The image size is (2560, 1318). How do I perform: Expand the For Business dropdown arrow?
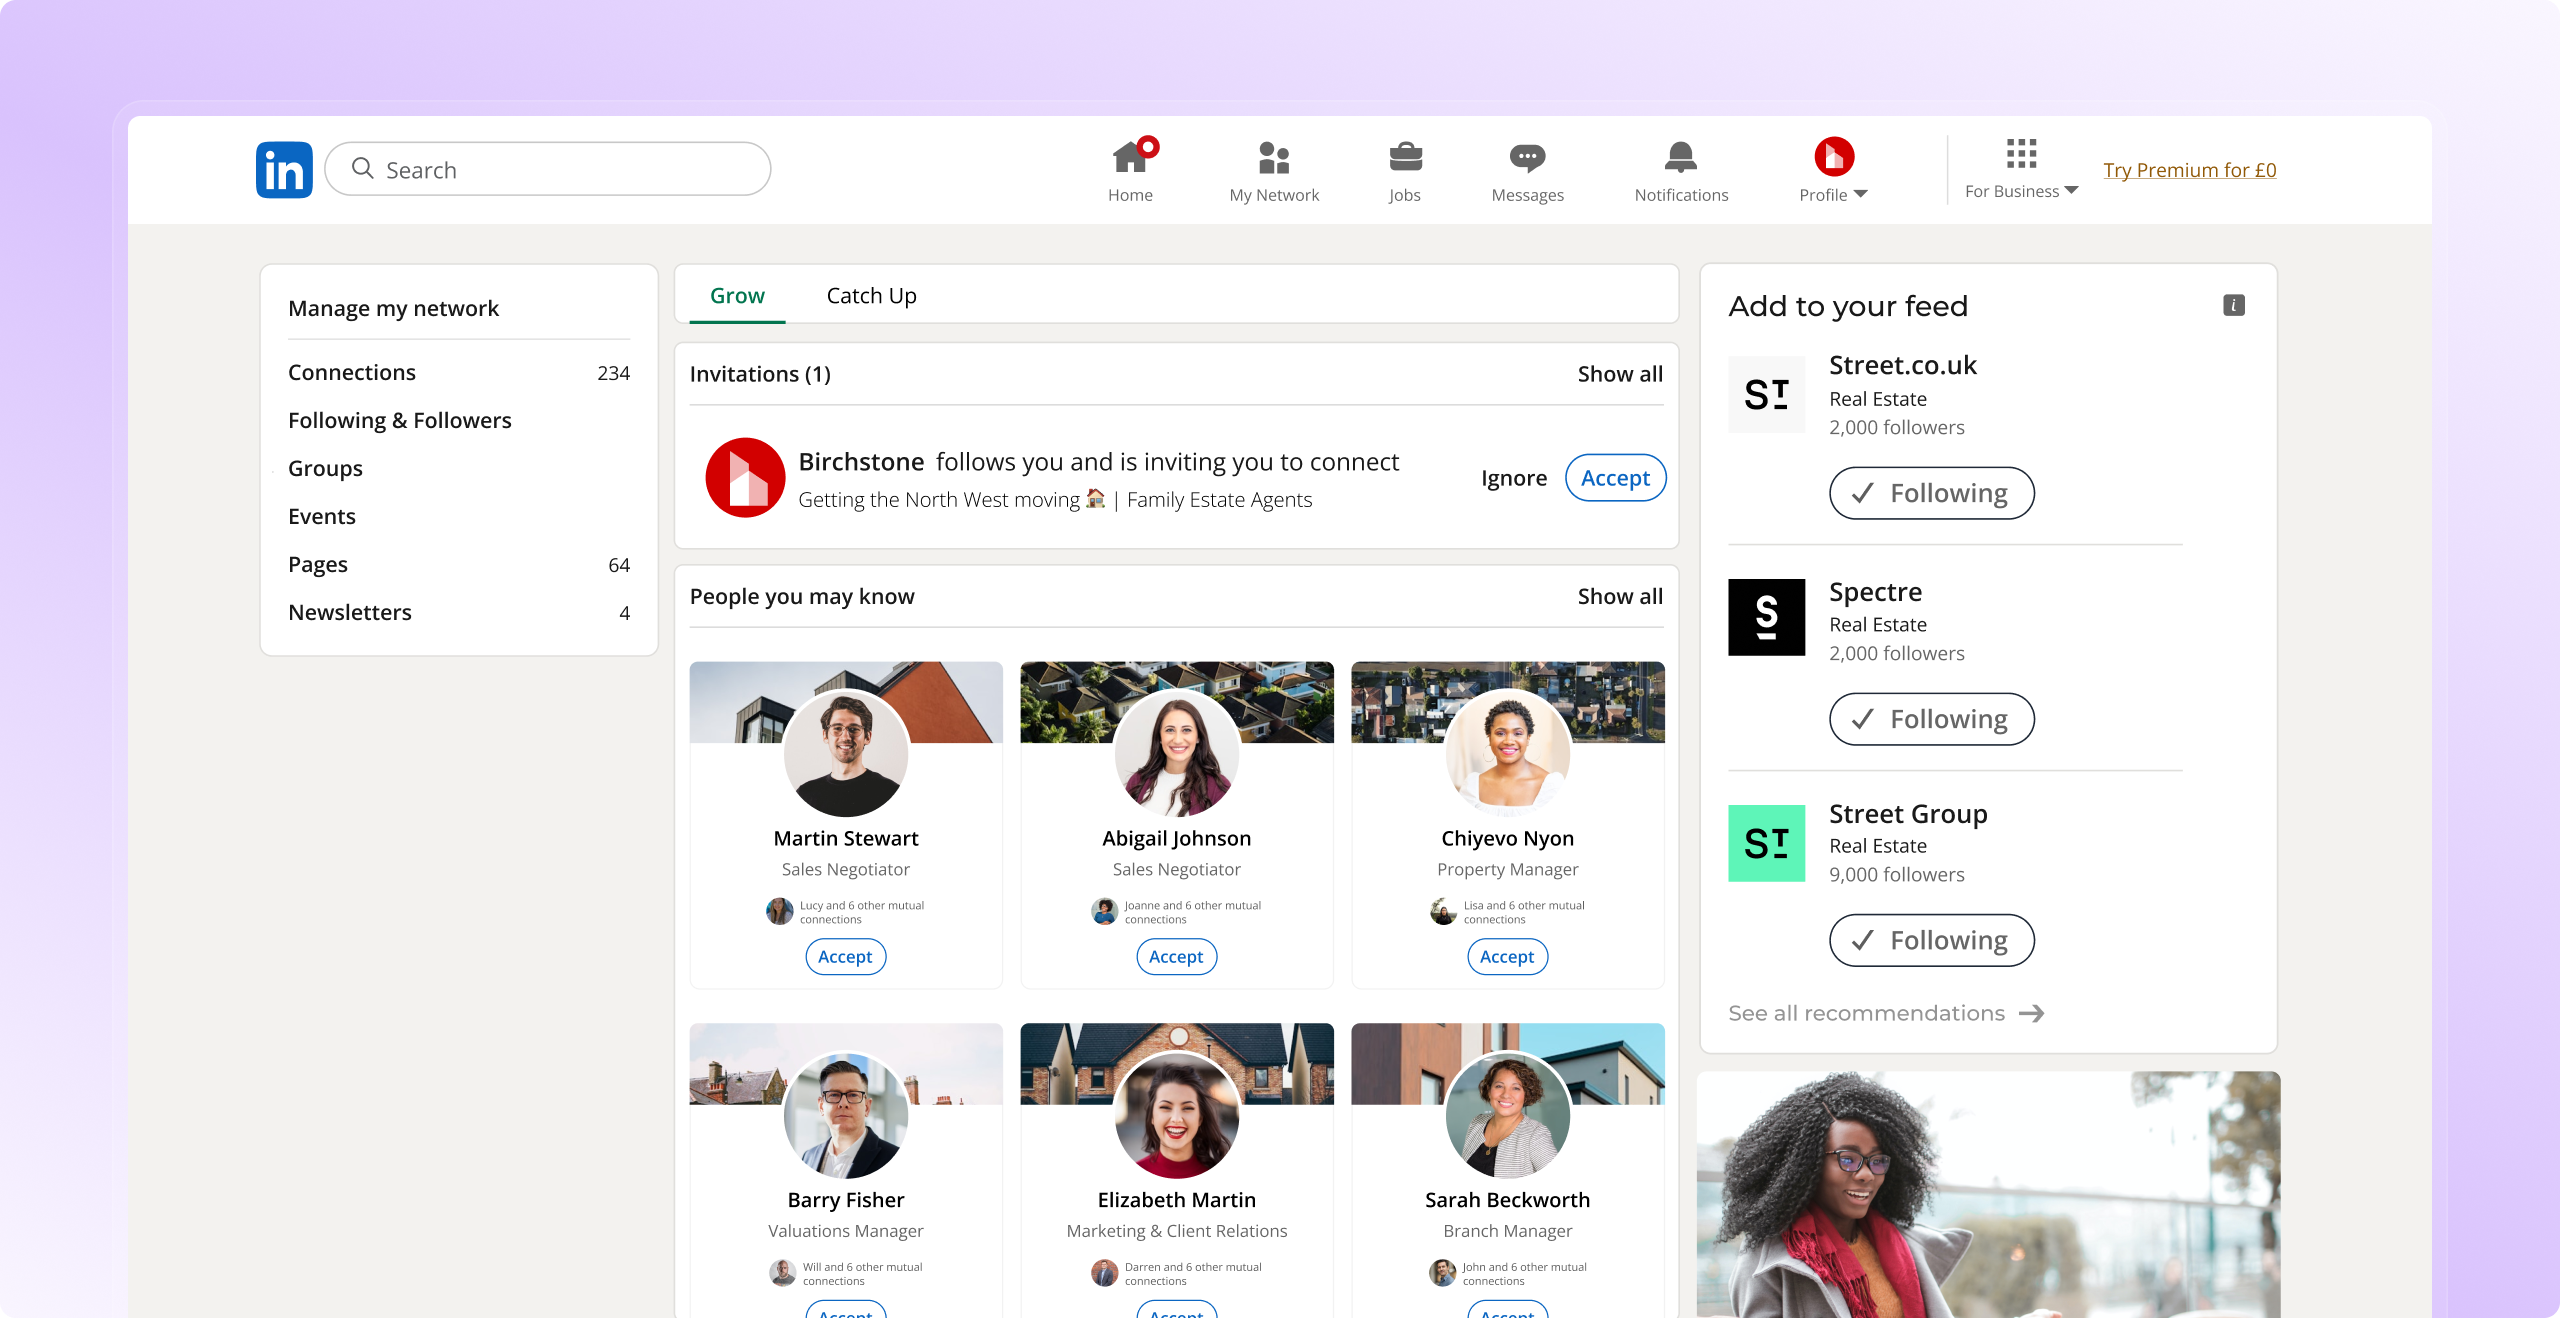2071,190
